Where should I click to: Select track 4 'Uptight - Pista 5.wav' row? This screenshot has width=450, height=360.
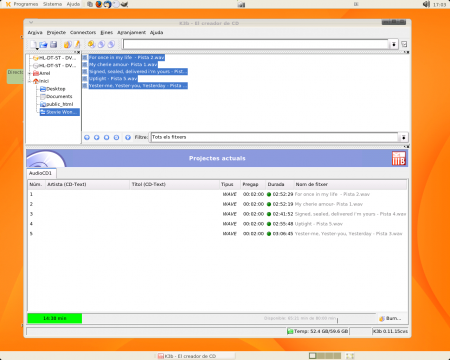(x=217, y=224)
